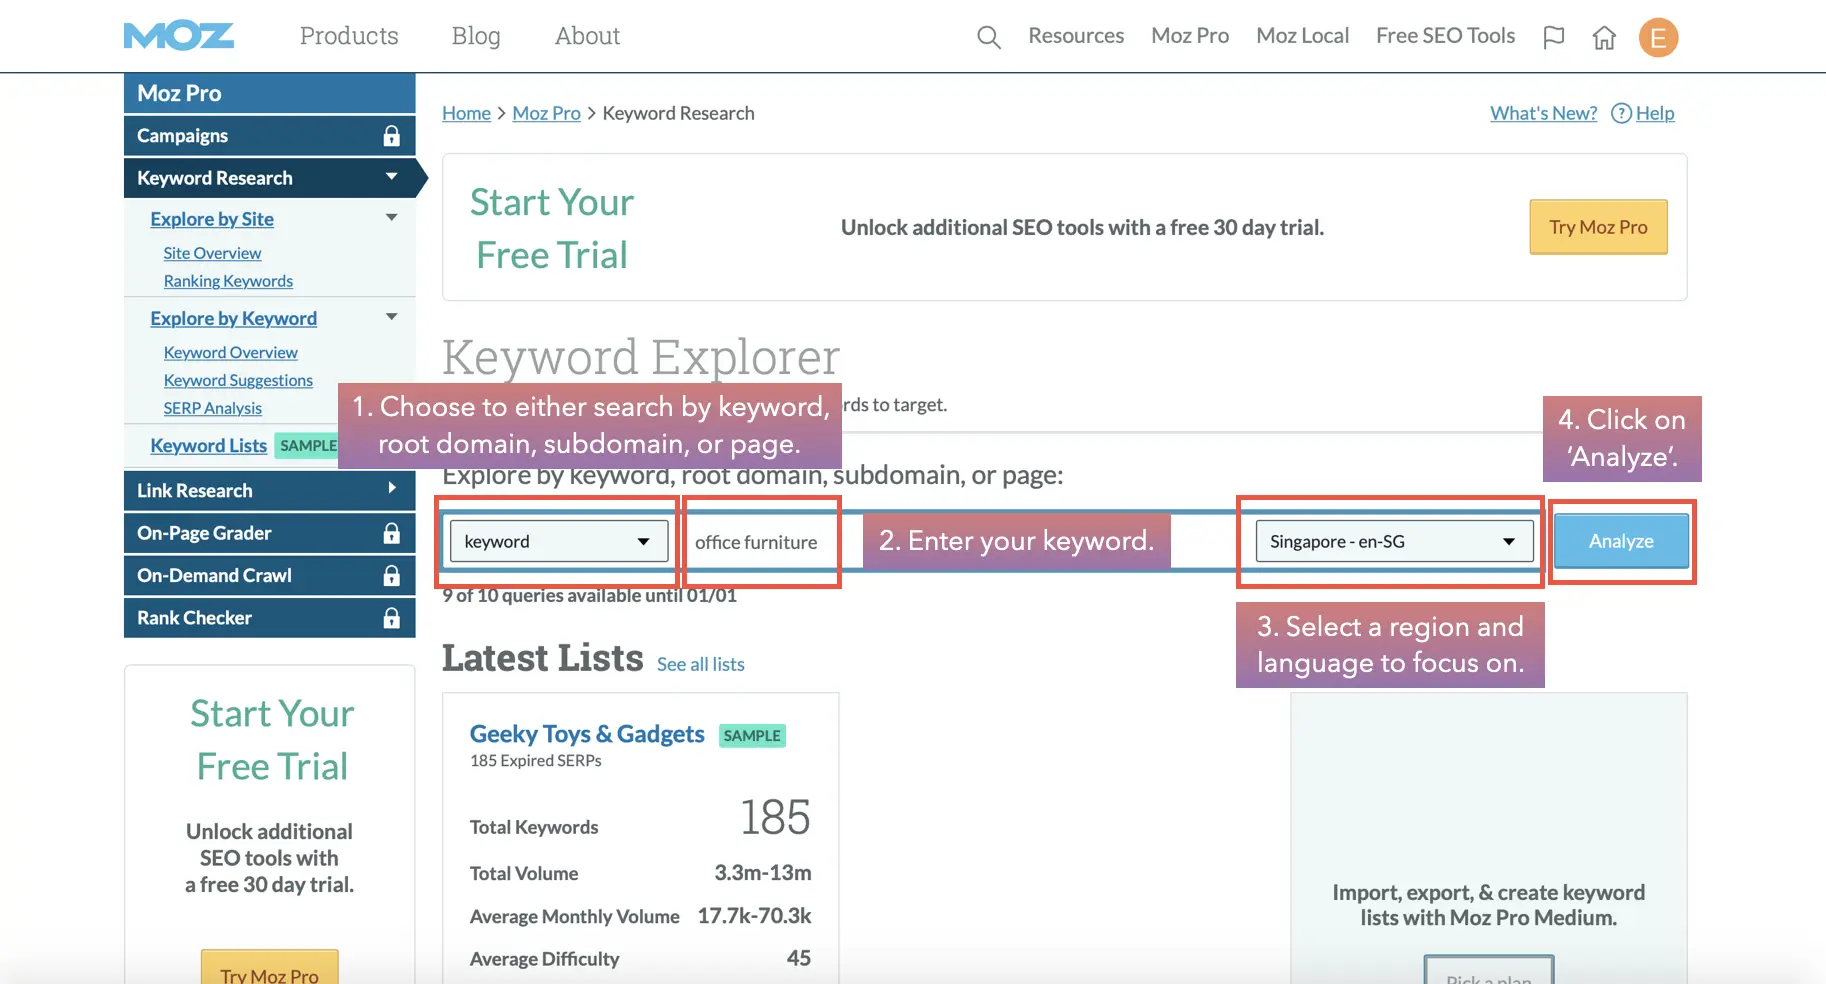This screenshot has width=1826, height=984.
Task: Click the Moz Pro breadcrumb link
Action: tap(546, 113)
